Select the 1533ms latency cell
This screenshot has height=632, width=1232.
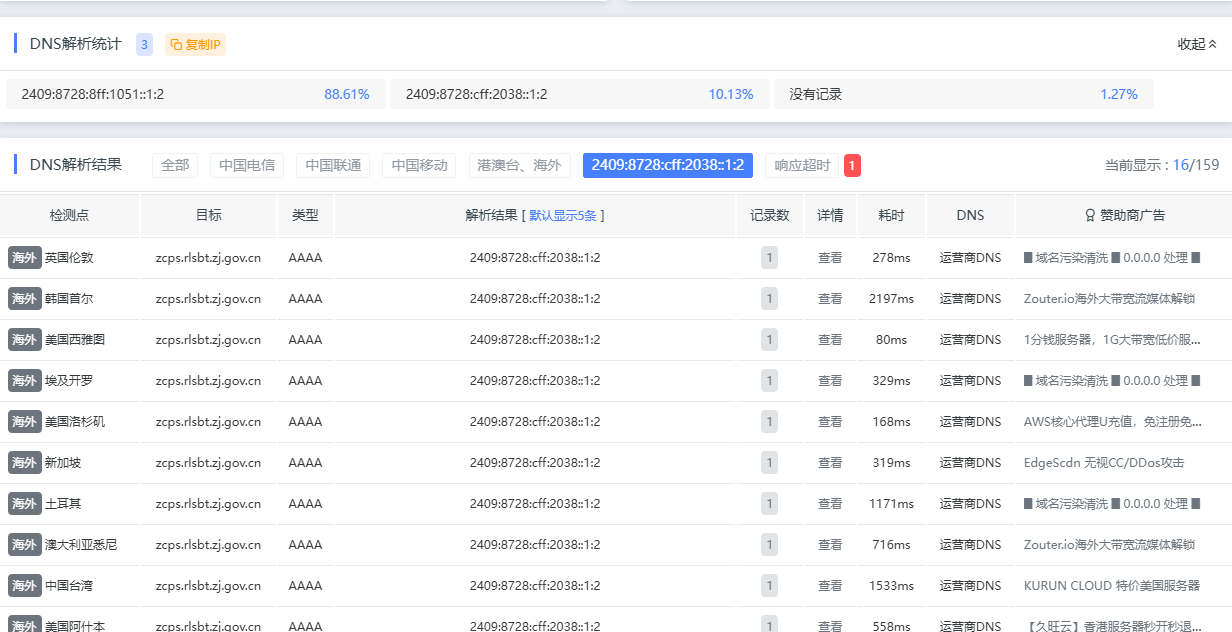click(x=891, y=586)
